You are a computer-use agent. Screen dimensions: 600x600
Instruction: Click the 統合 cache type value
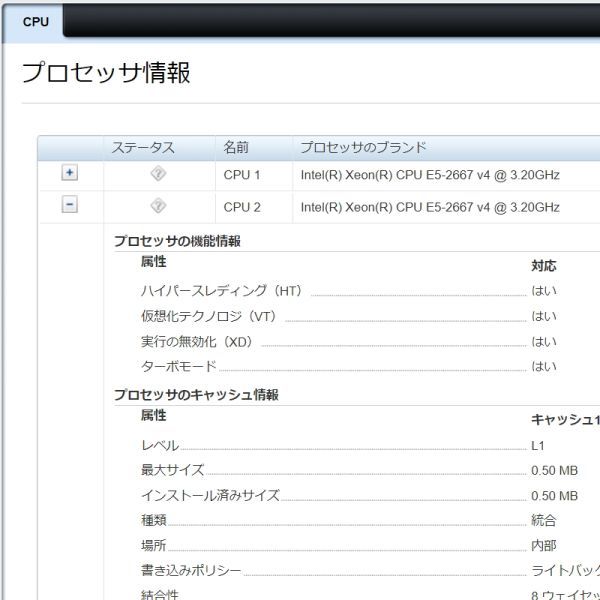544,520
